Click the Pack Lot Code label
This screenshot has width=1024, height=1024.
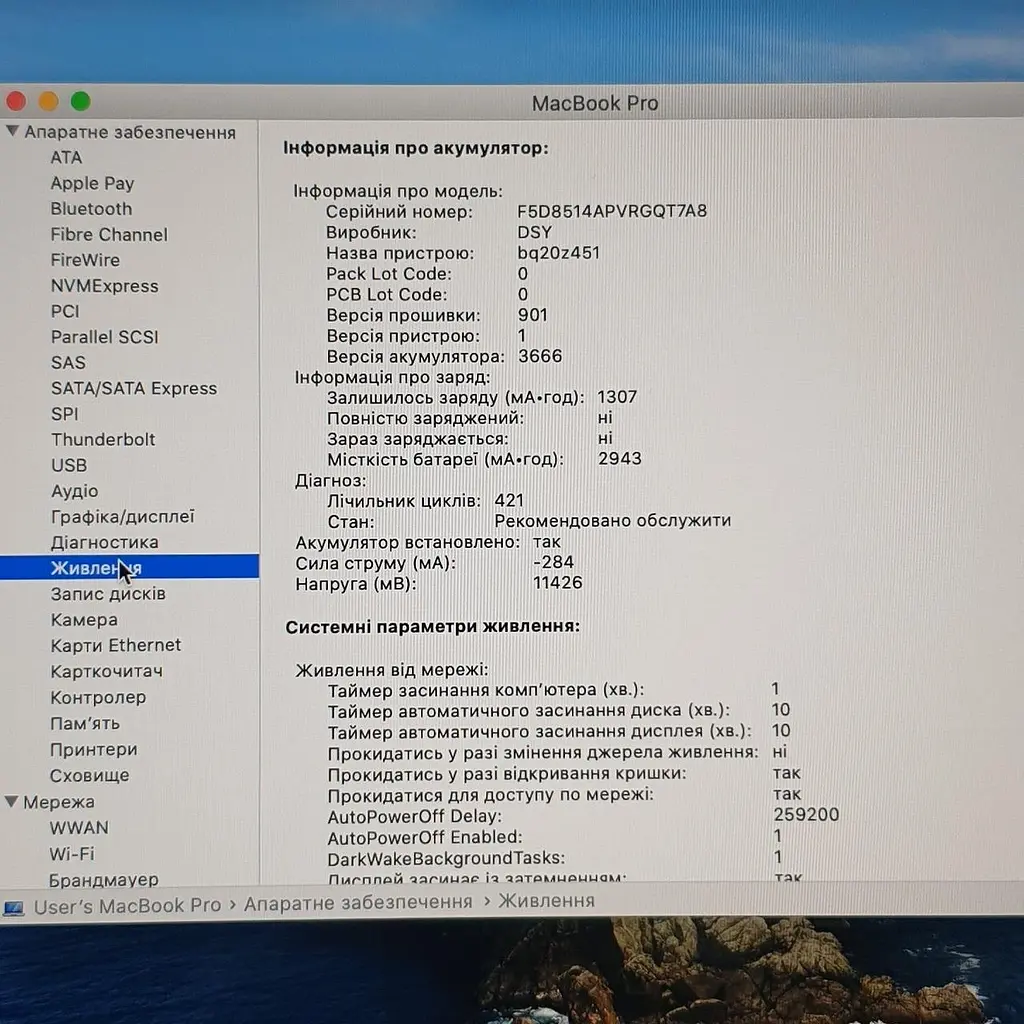point(389,274)
